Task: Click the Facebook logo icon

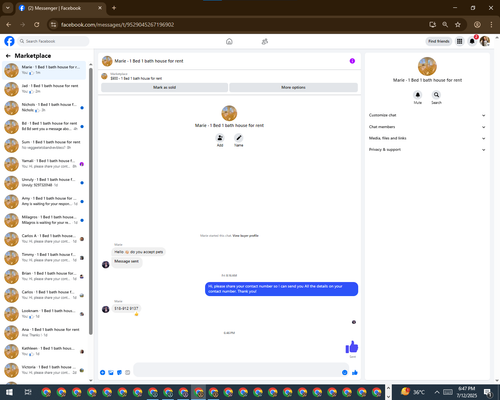Action: click(9, 41)
